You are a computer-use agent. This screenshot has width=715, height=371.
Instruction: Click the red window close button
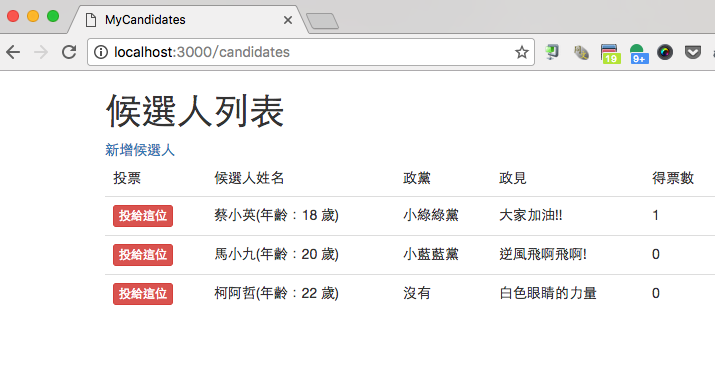pos(13,16)
